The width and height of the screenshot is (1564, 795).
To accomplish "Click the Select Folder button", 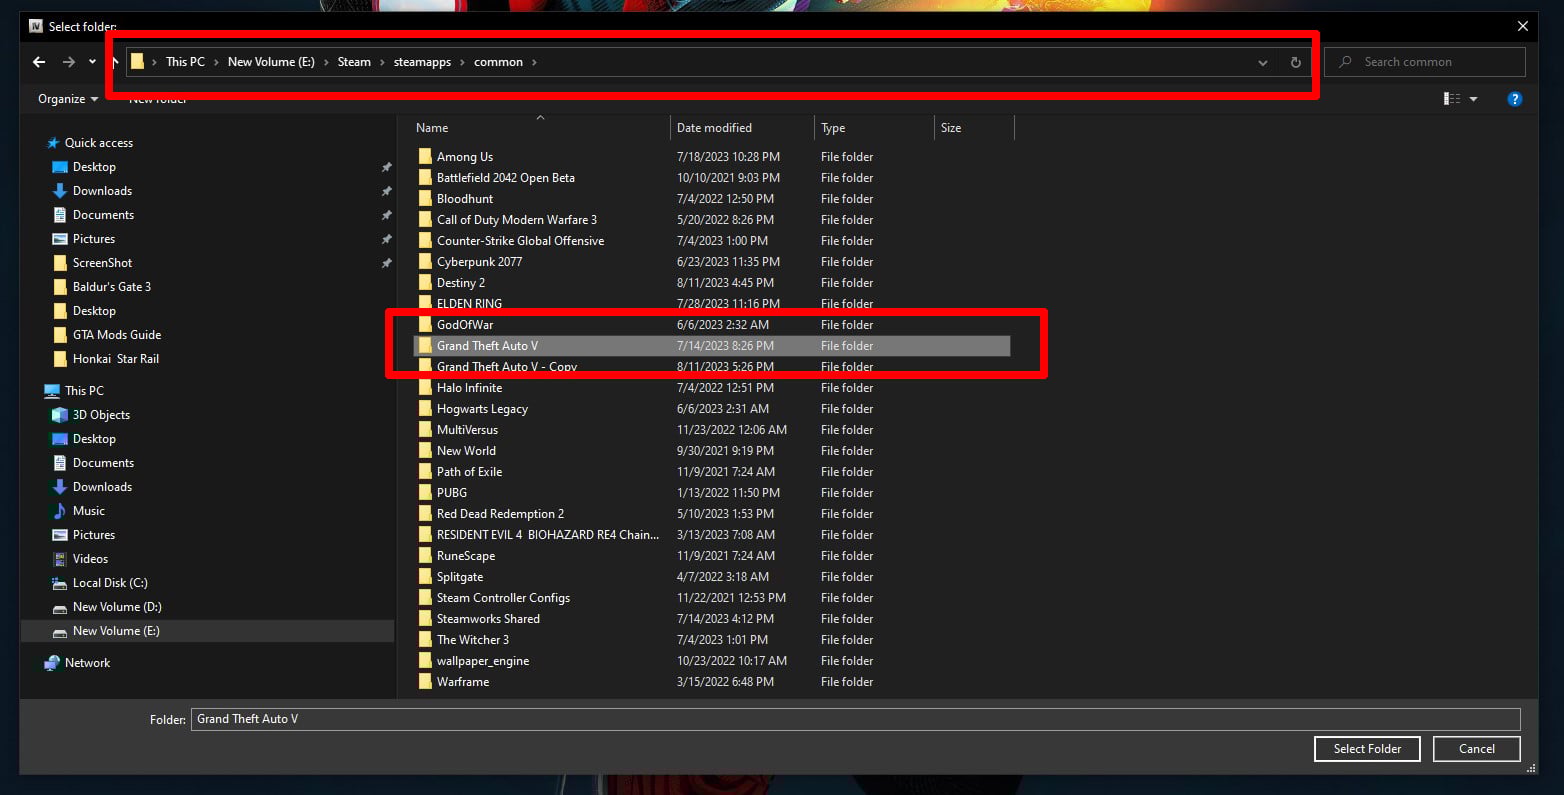I will point(1366,748).
